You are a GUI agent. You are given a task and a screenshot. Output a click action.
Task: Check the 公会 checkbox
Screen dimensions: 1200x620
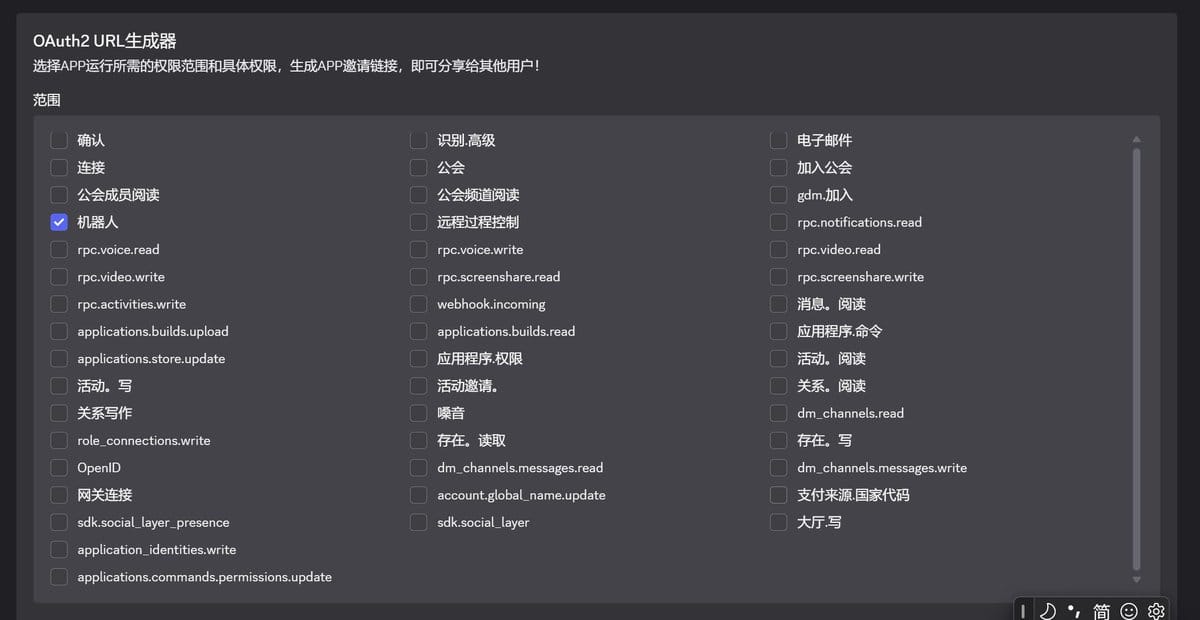[x=419, y=167]
